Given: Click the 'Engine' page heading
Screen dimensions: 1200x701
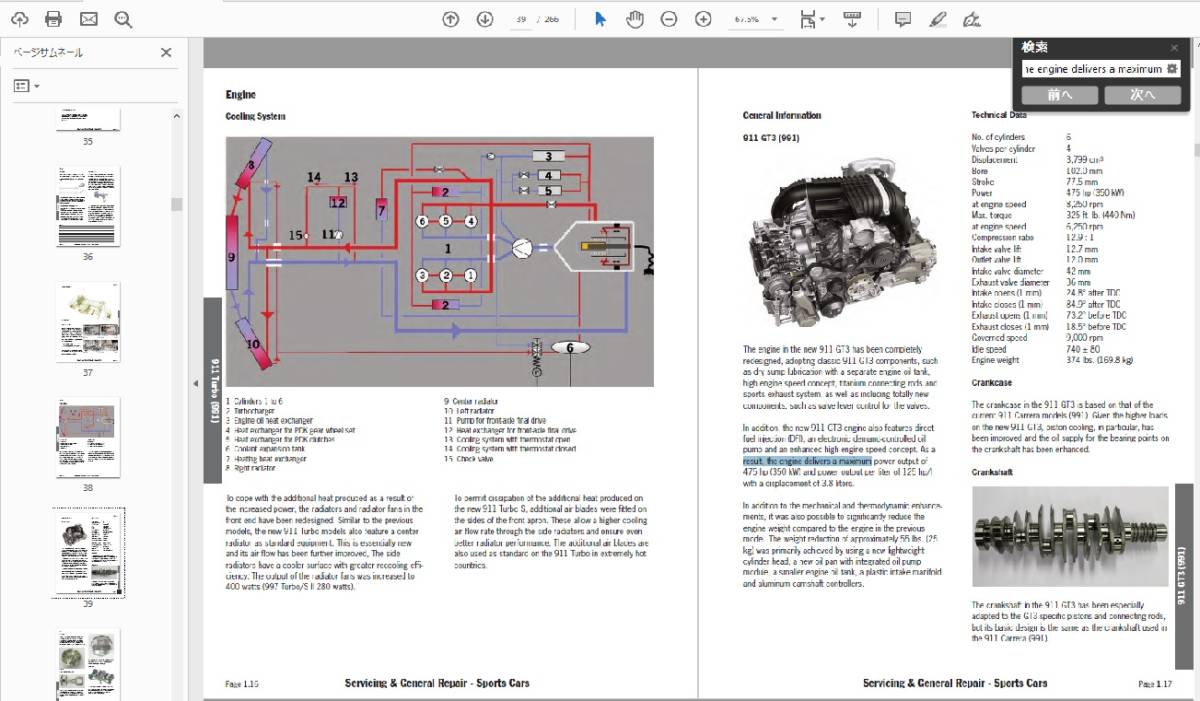Looking at the screenshot, I should point(241,95).
